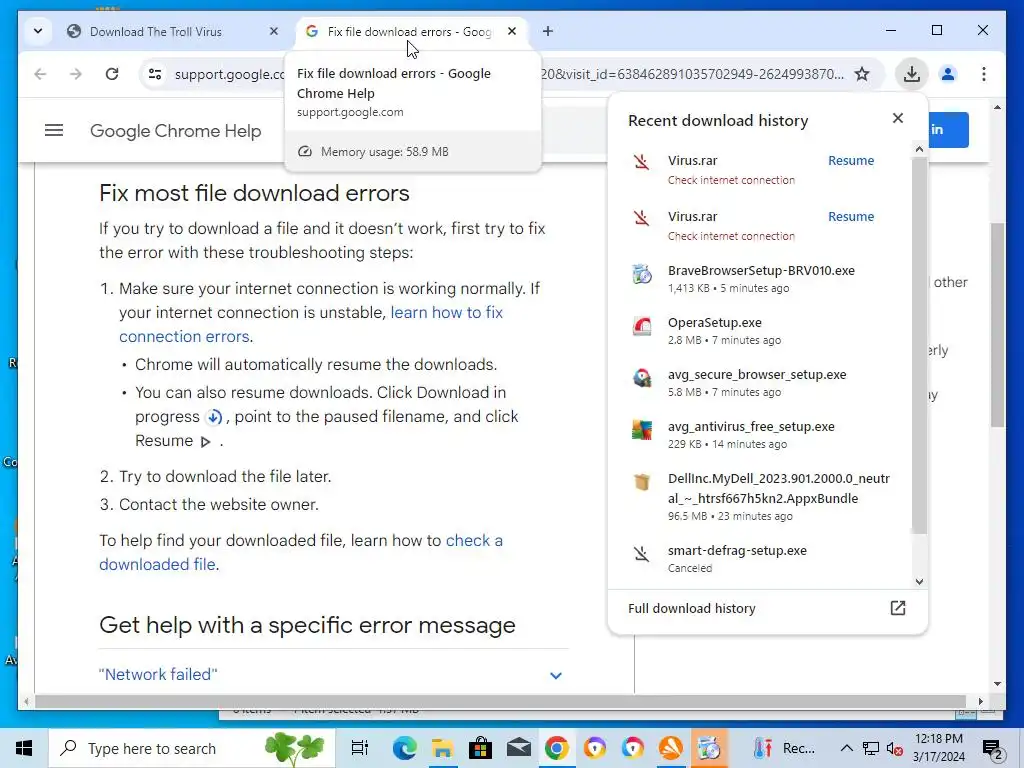Image resolution: width=1024 pixels, height=768 pixels.
Task: Click the BraveBrowserSetup file icon
Action: [x=642, y=274]
